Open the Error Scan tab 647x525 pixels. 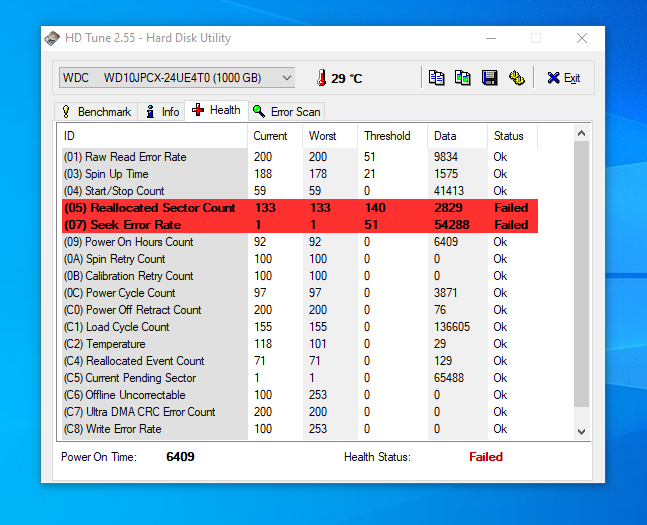coord(287,112)
